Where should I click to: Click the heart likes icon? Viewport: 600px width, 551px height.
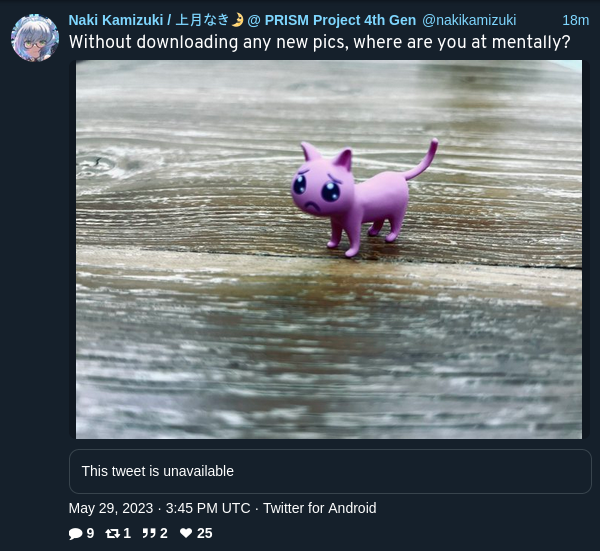coord(186,533)
